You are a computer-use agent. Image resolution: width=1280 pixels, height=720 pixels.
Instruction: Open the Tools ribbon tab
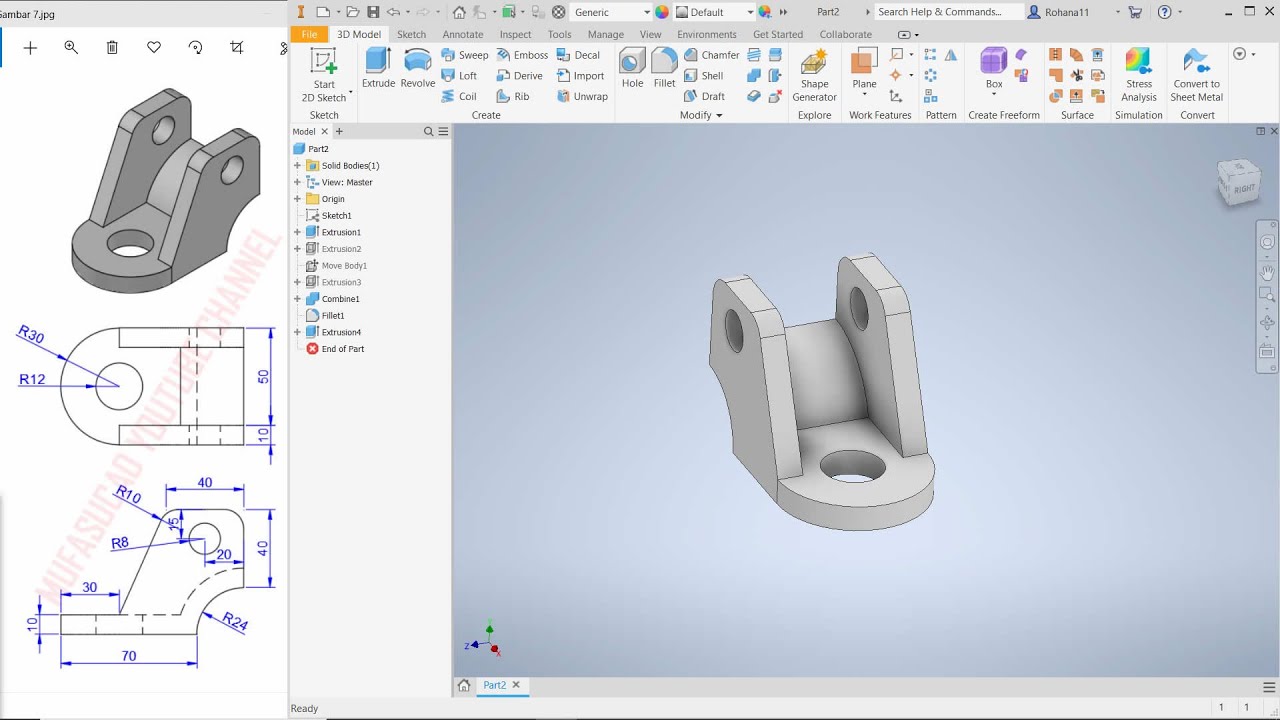click(x=560, y=34)
